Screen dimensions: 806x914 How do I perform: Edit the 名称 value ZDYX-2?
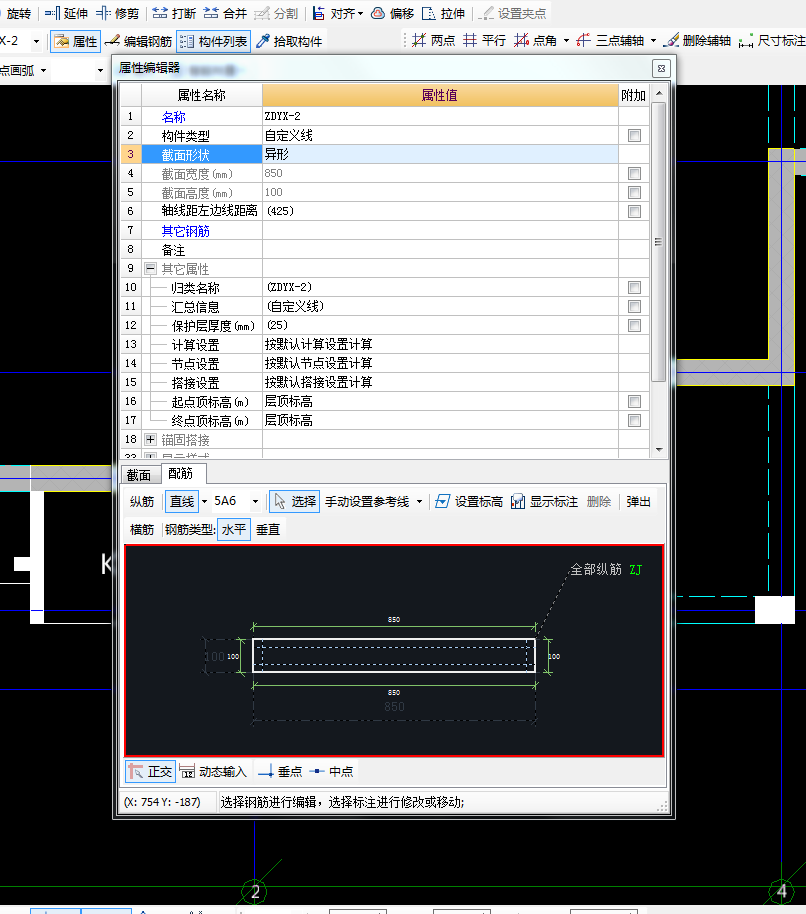pyautogui.click(x=440, y=116)
